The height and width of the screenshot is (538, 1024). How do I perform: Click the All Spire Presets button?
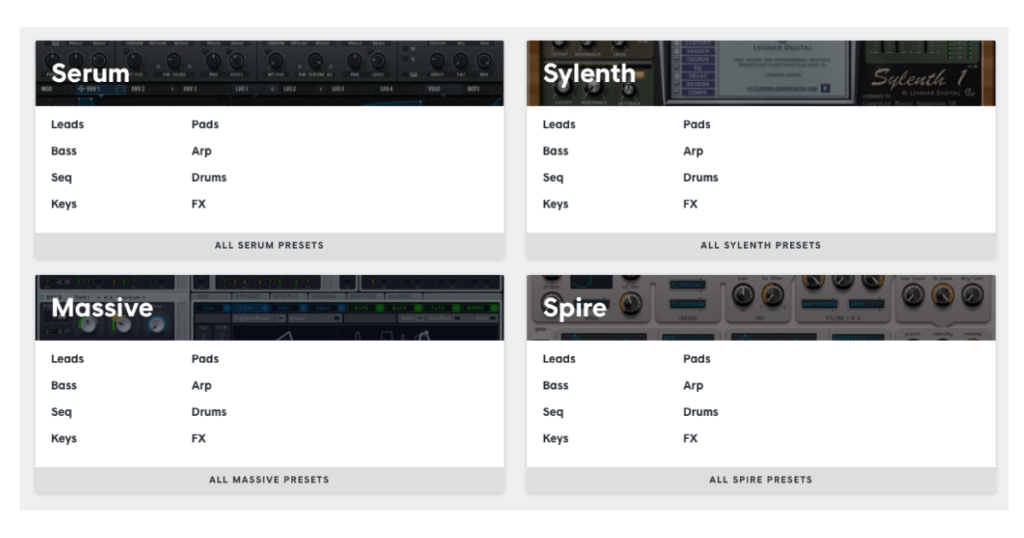[x=761, y=480]
